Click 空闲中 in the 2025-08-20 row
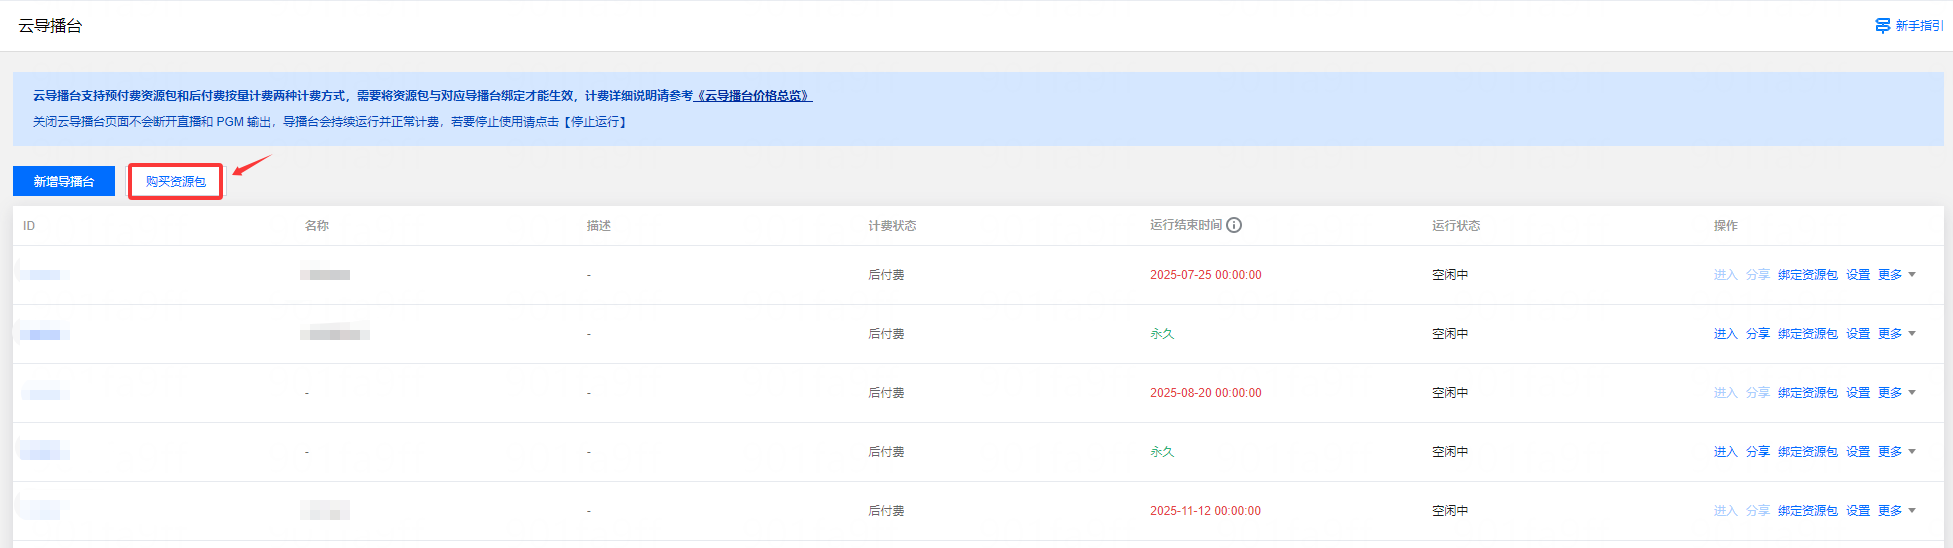 [1450, 393]
